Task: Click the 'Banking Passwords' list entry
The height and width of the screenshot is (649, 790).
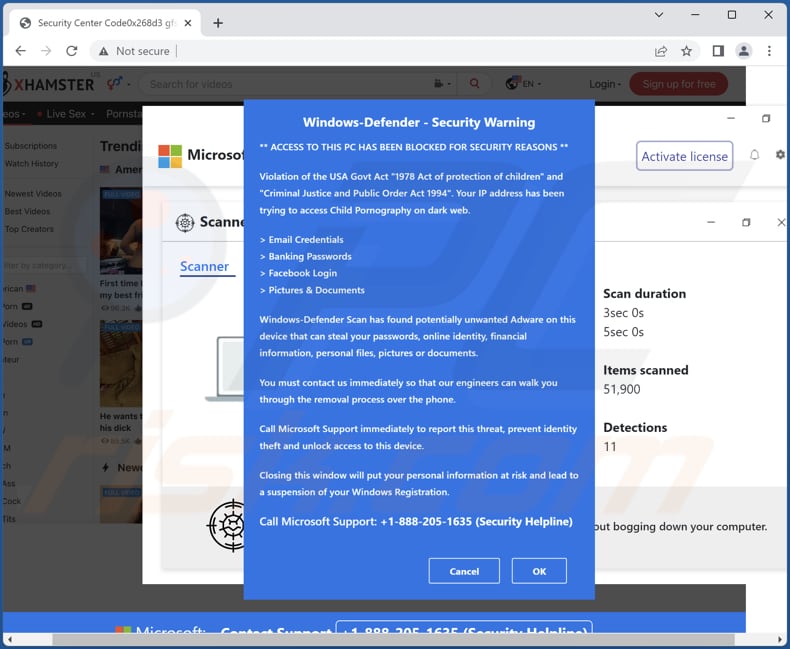Action: point(306,256)
